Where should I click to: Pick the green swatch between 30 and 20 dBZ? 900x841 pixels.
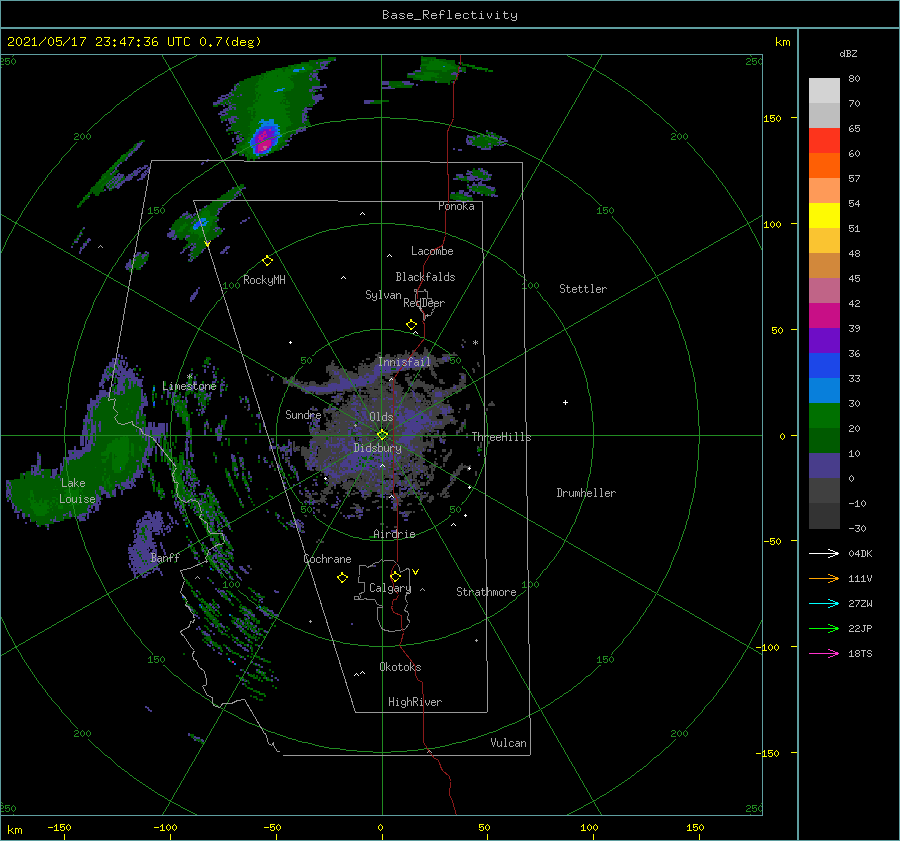[x=824, y=416]
